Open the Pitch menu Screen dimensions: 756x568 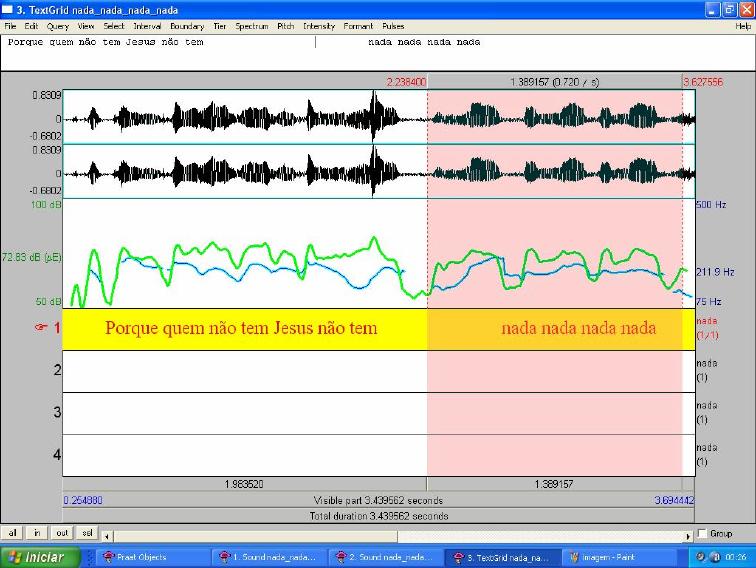coord(285,27)
